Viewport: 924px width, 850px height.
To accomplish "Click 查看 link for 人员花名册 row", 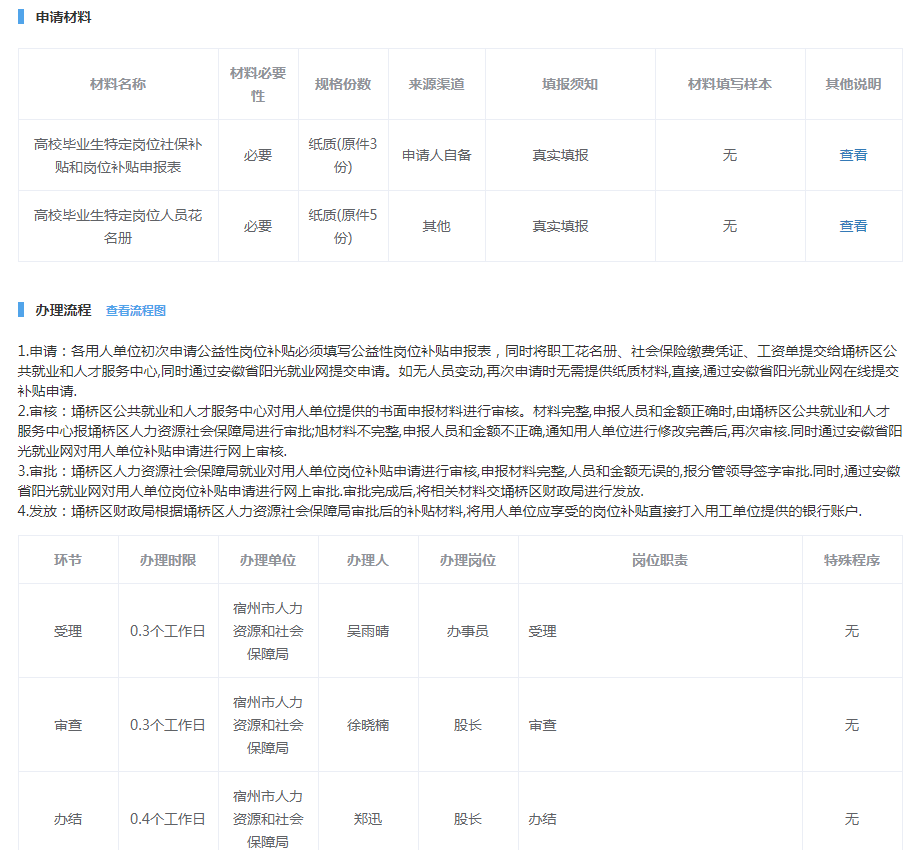I will (x=852, y=226).
